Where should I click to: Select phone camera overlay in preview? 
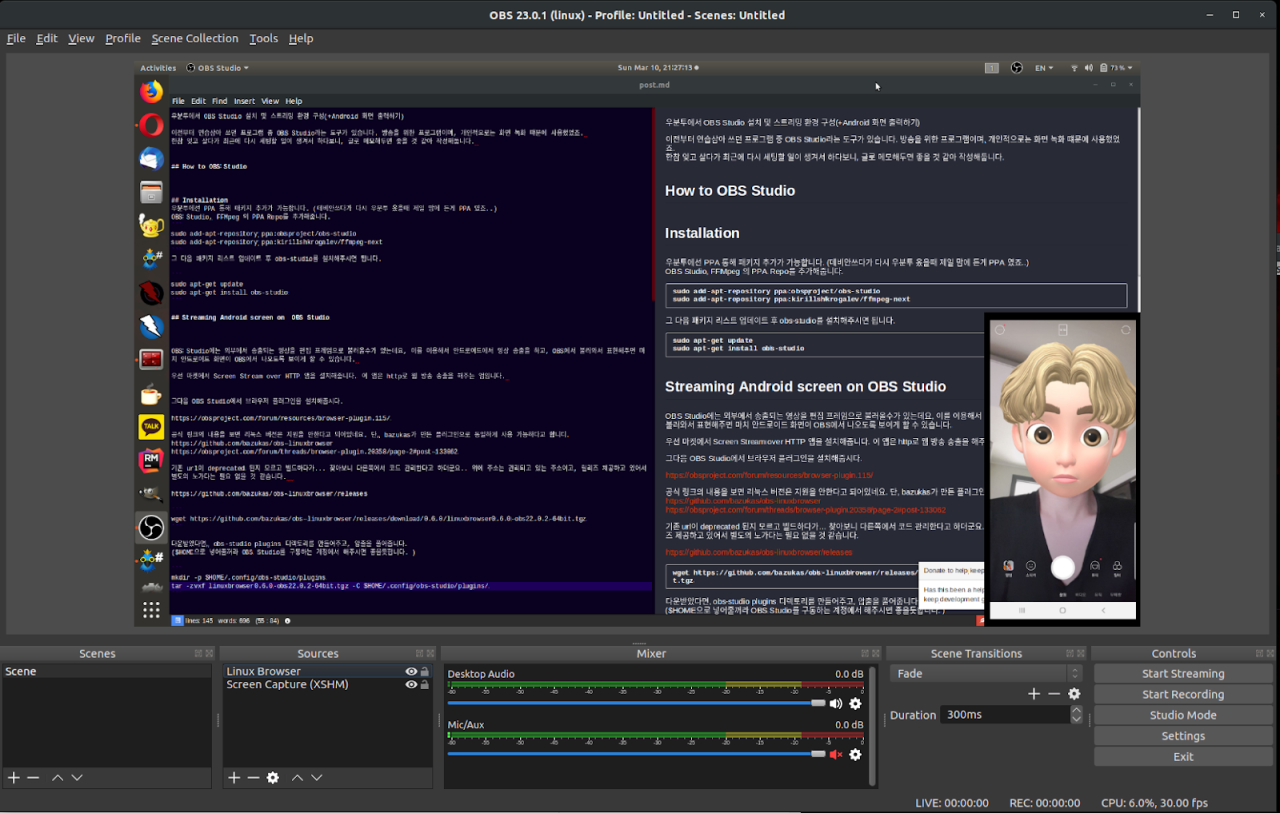click(1062, 469)
